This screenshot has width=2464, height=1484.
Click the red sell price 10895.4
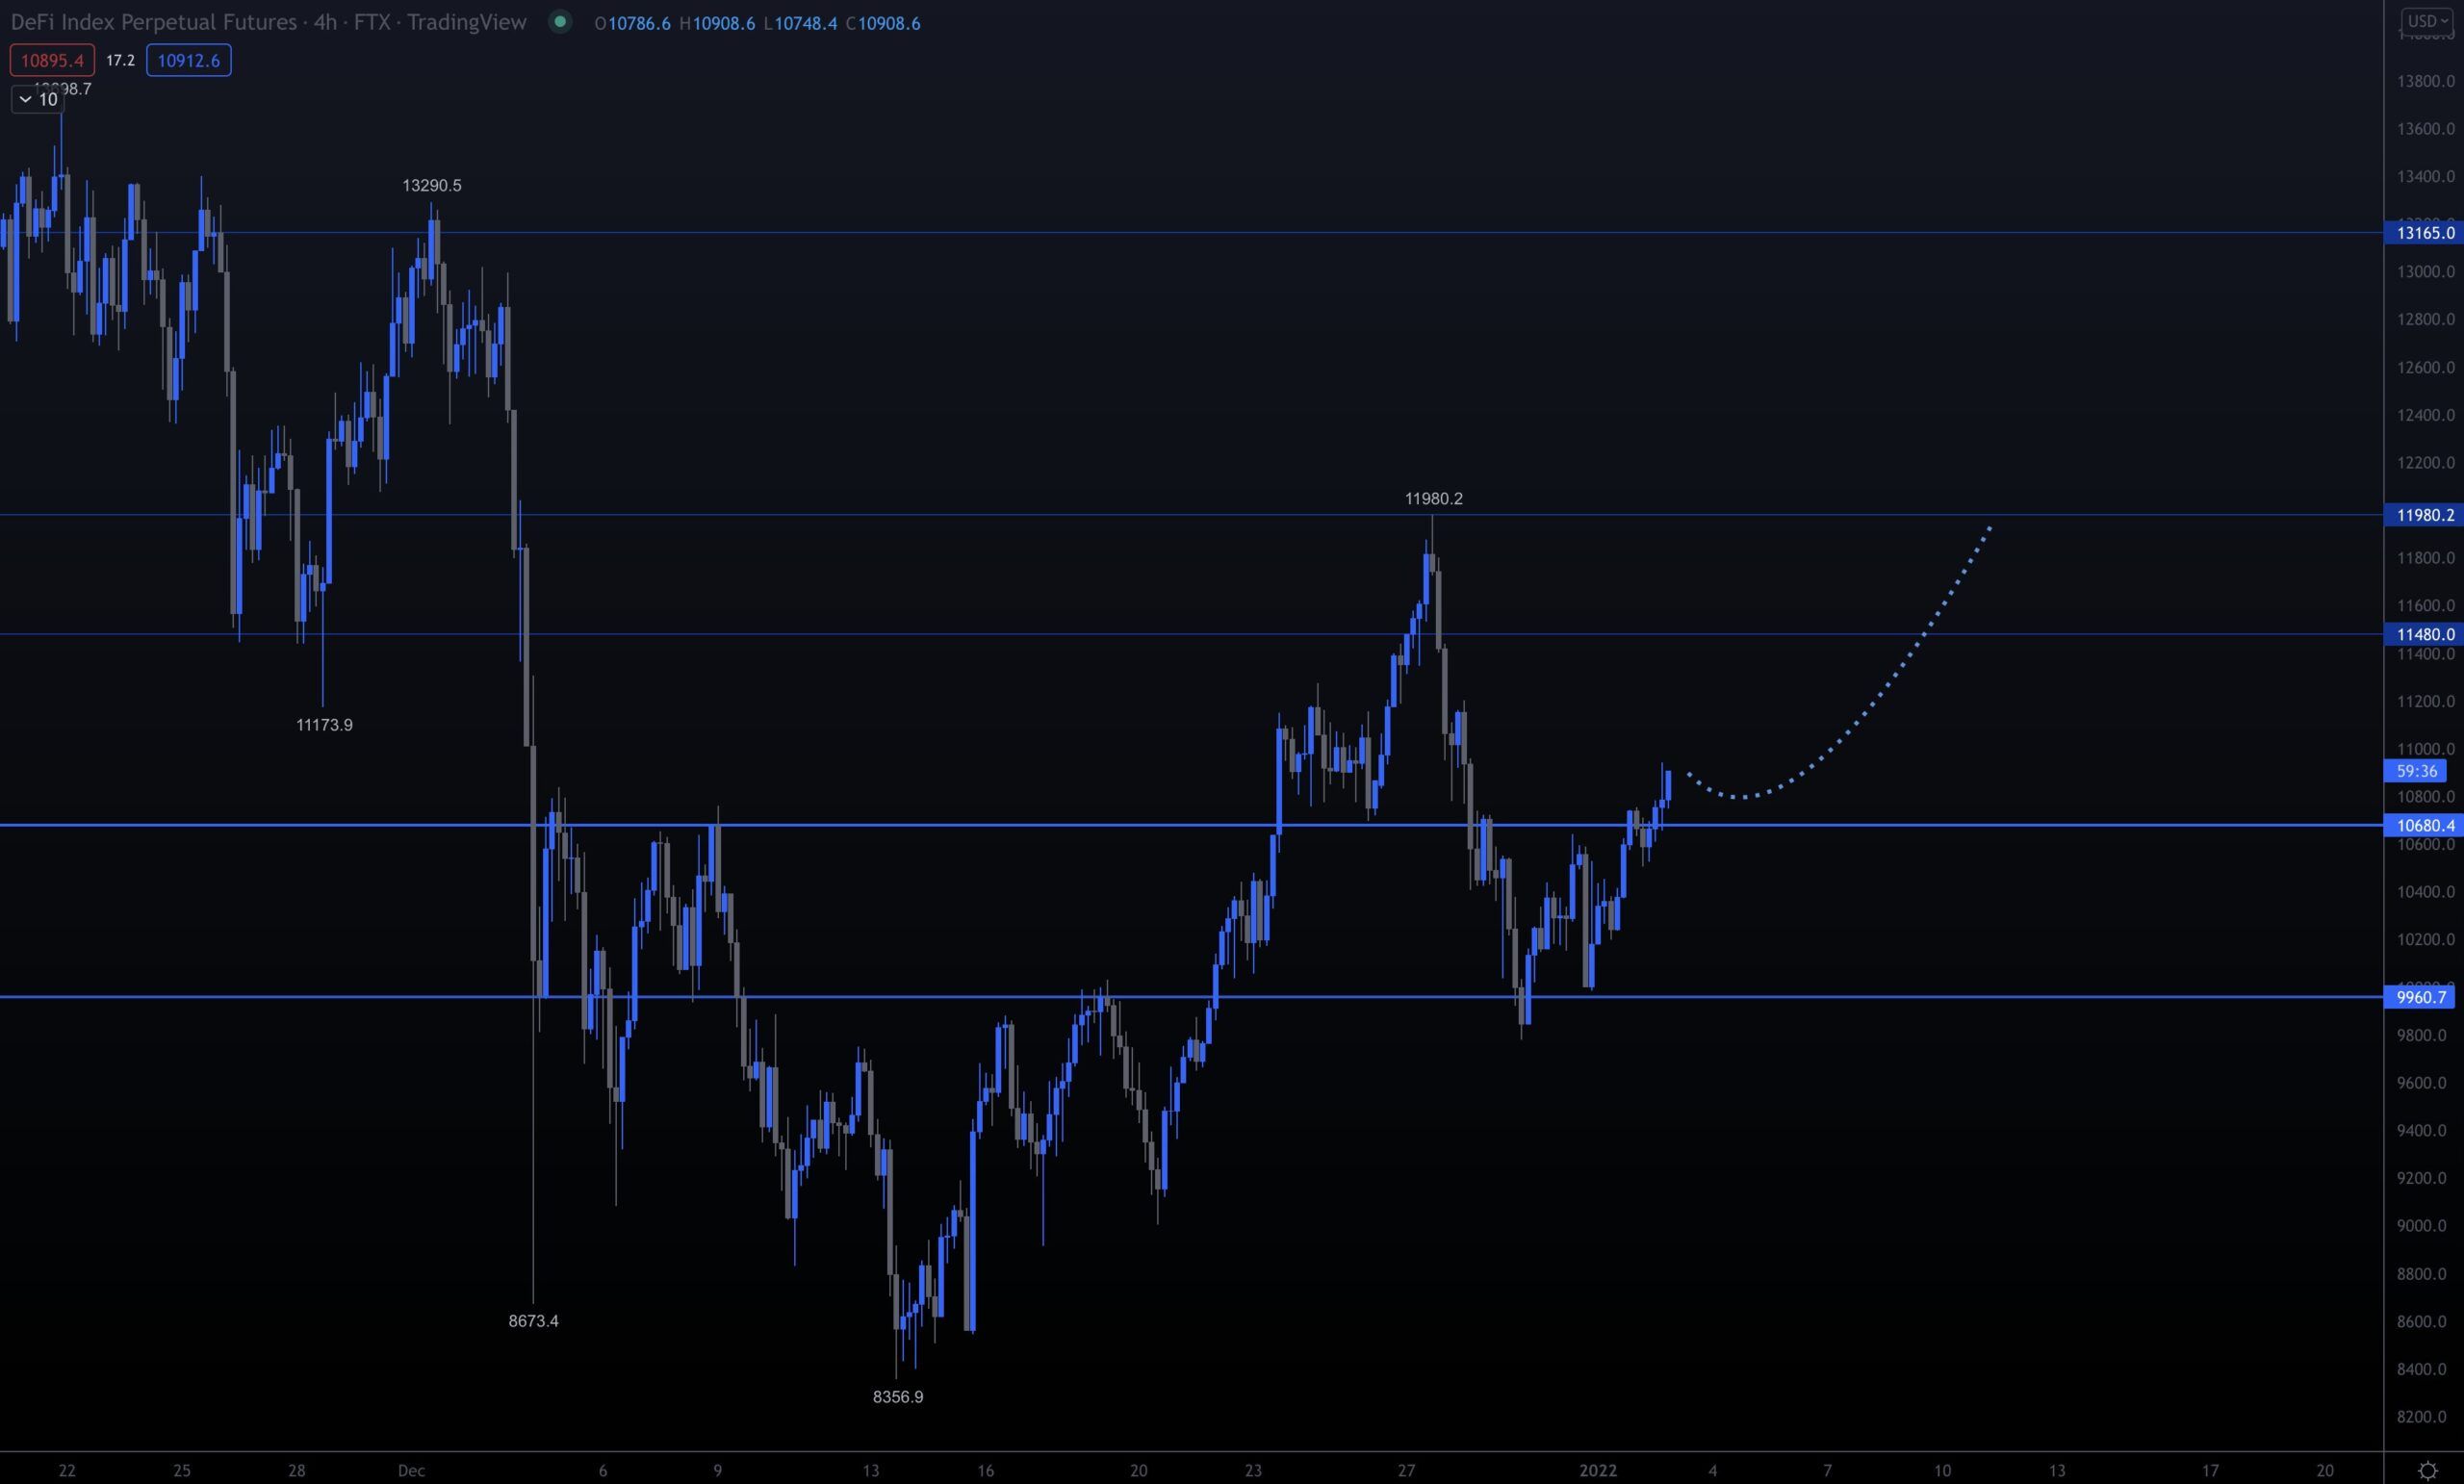pyautogui.click(x=52, y=60)
